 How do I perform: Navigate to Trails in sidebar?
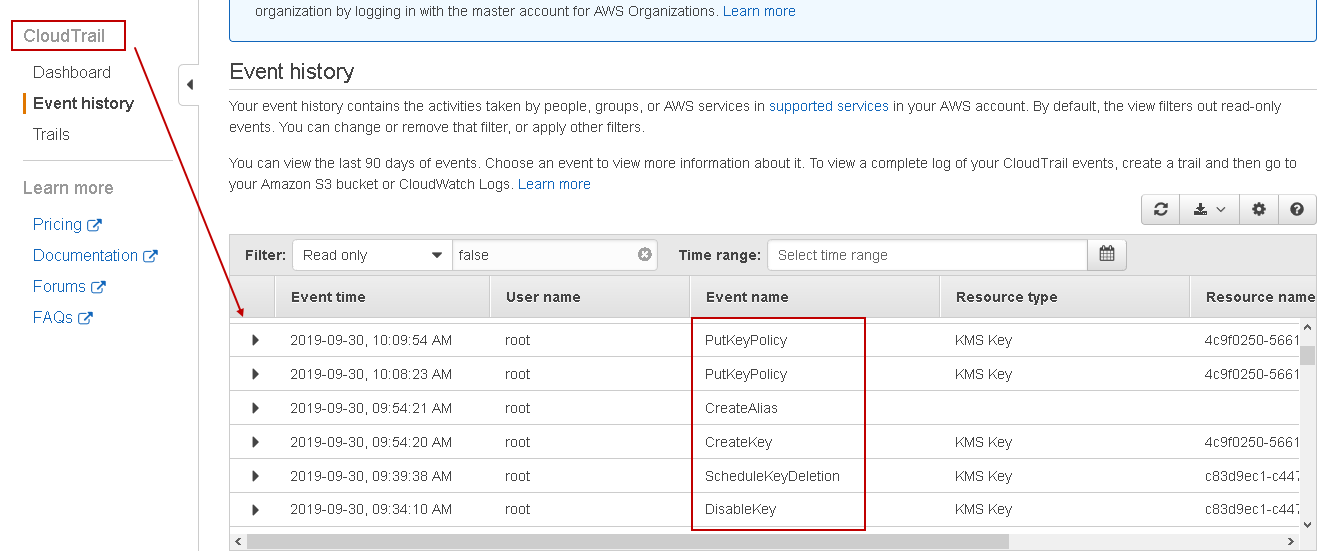click(x=51, y=134)
